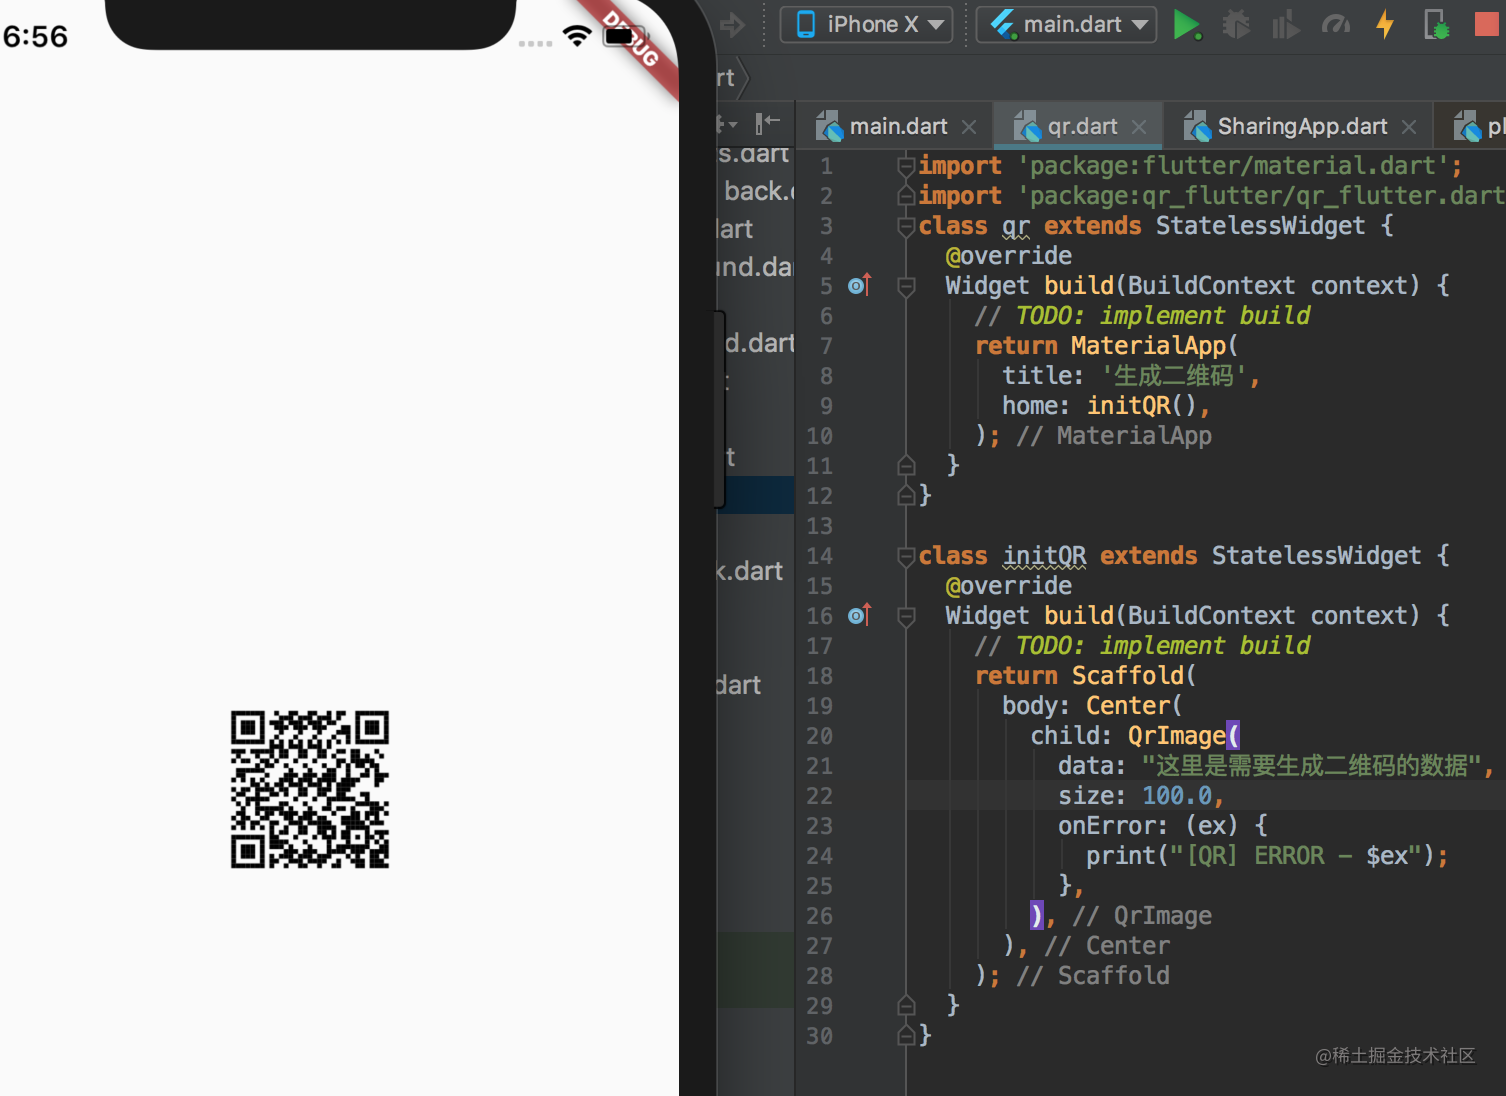Click the Flutter icon in the run configuration
The width and height of the screenshot is (1506, 1096).
pyautogui.click(x=1003, y=24)
